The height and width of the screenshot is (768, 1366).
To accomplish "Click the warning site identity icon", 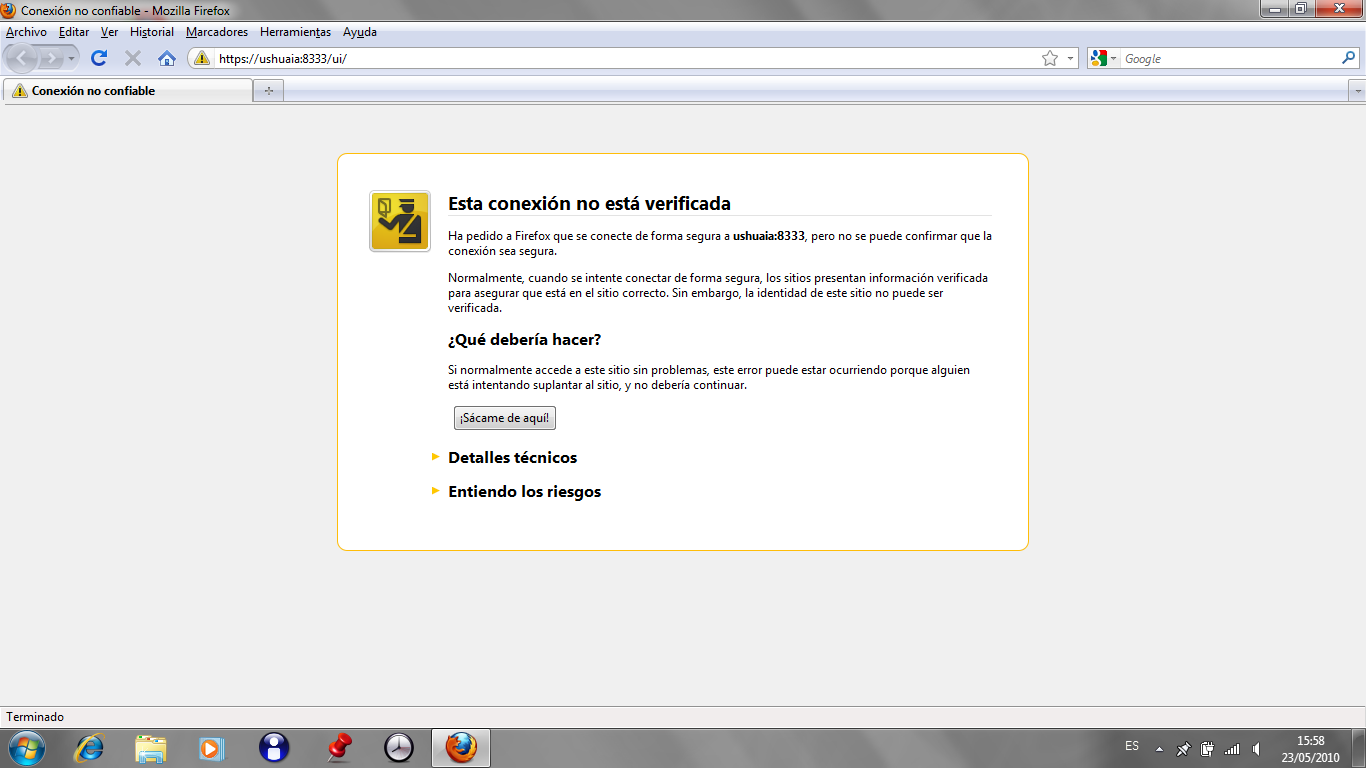I will [202, 58].
